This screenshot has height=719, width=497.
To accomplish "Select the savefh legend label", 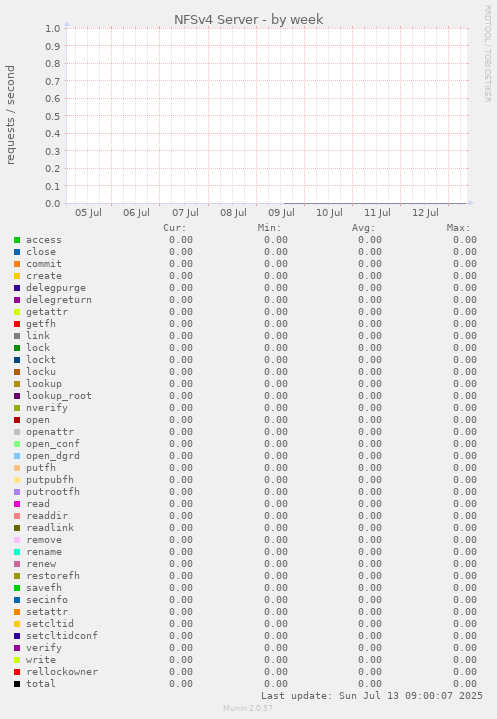I will coord(44,588).
